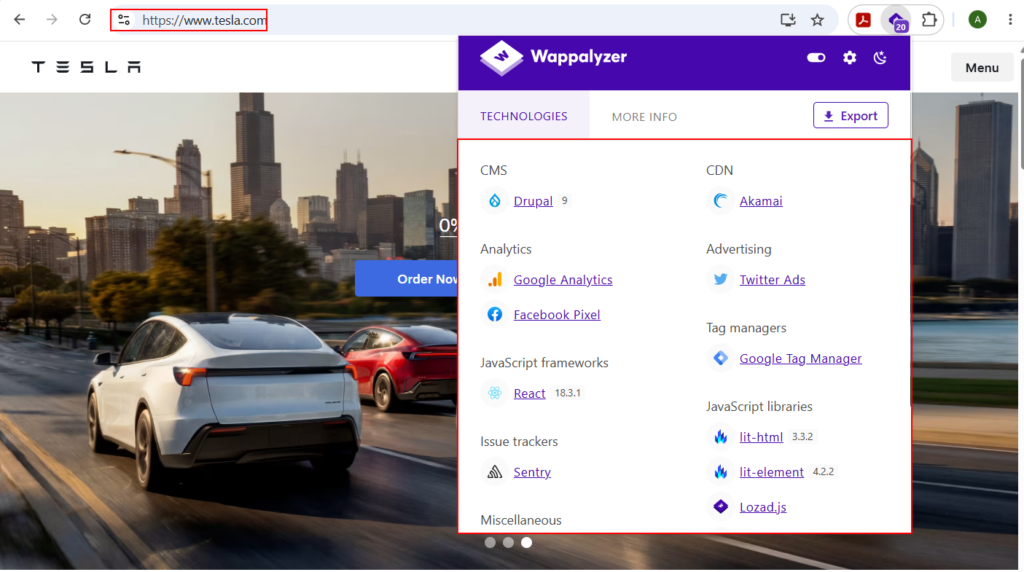Screen dimensions: 1024x572
Task: Click the Miscellaneous category heading
Action: (x=520, y=520)
